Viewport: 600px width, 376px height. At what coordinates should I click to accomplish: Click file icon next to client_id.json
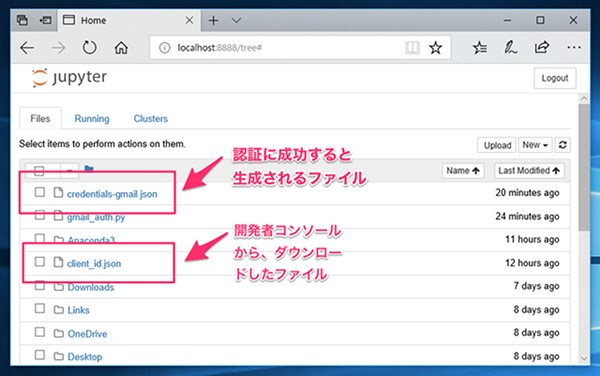click(x=58, y=262)
